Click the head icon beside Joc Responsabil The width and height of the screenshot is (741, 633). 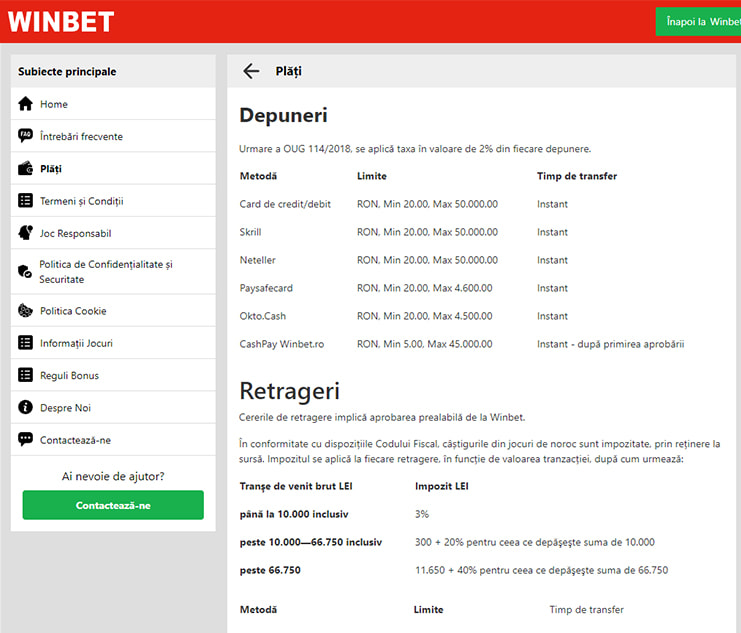[26, 233]
